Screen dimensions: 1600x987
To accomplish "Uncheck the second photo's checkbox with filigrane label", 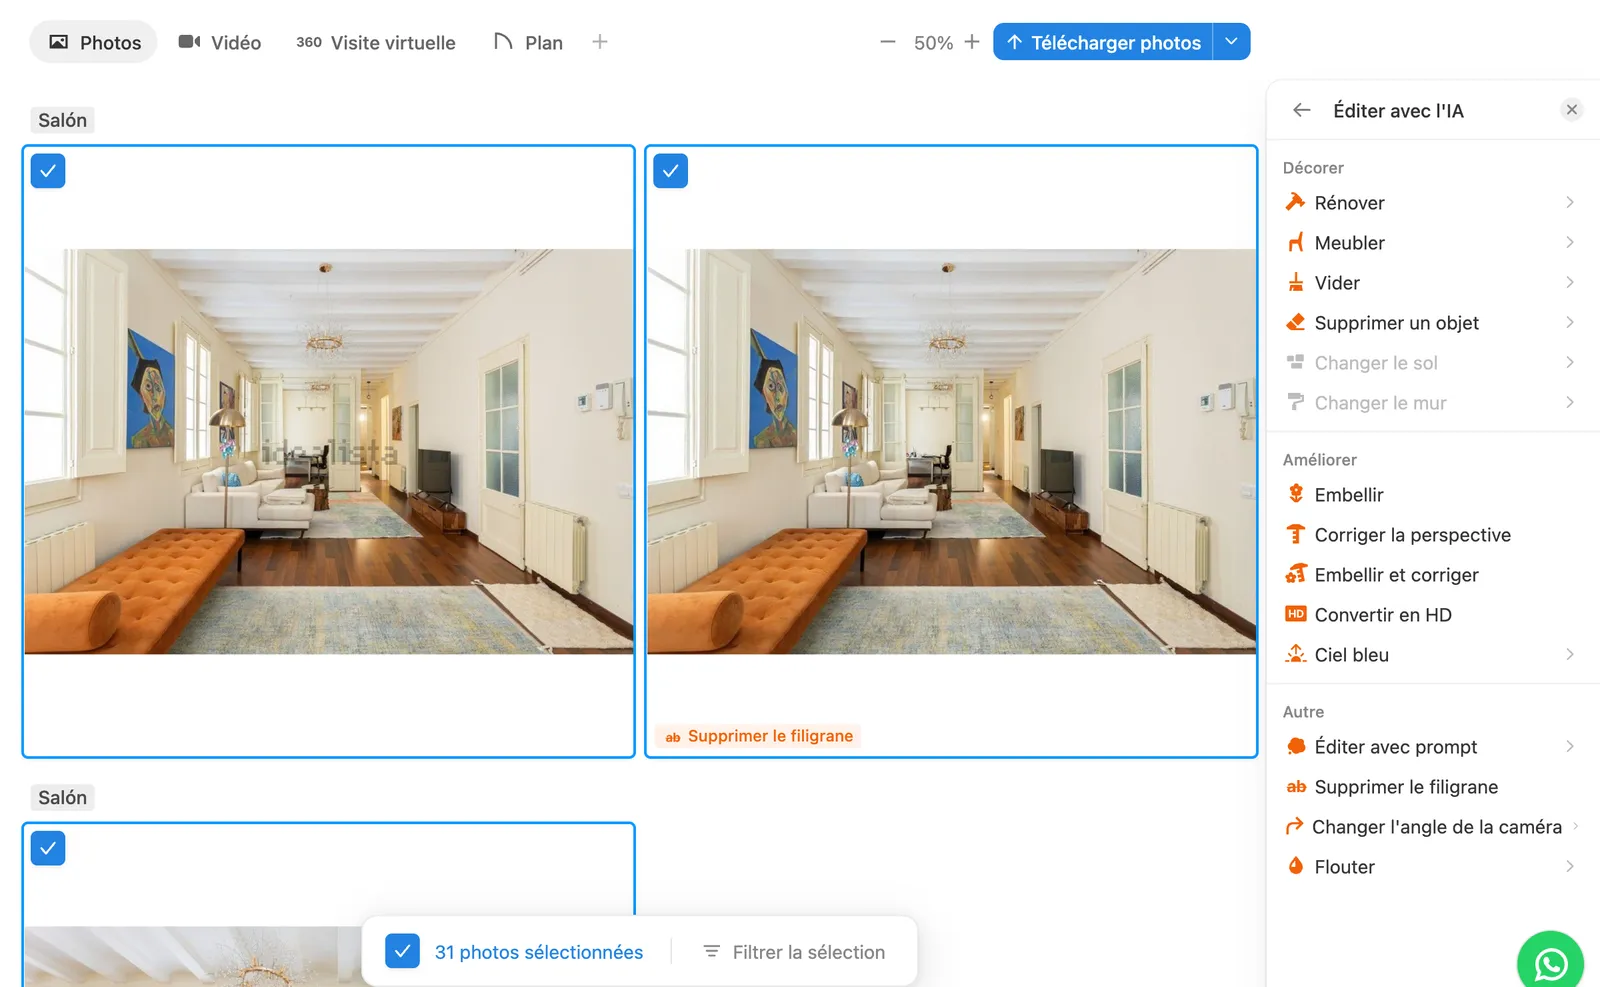I will 670,171.
